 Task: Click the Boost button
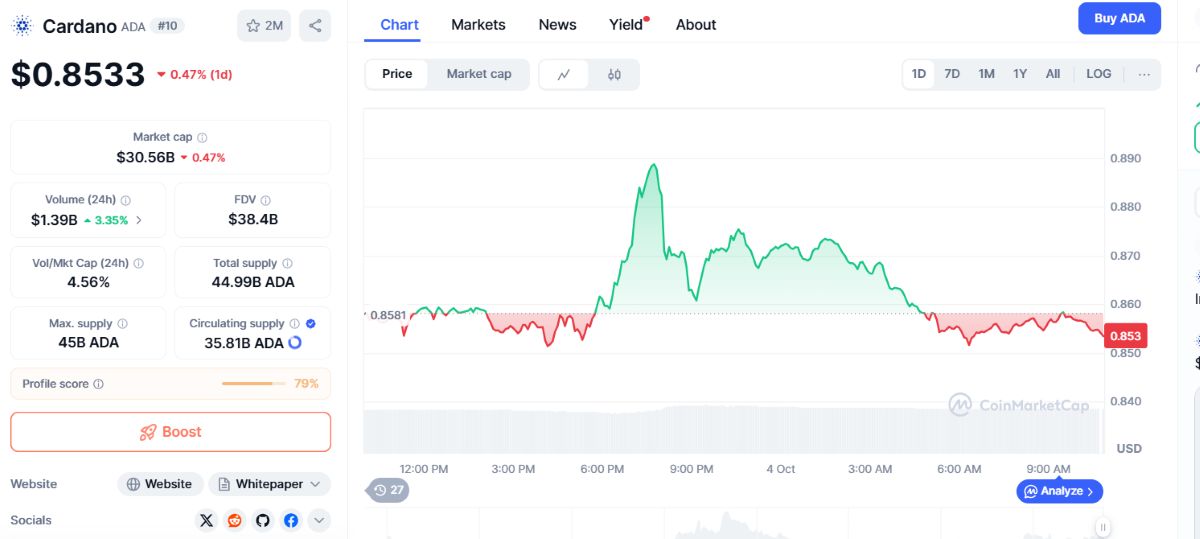[171, 432]
